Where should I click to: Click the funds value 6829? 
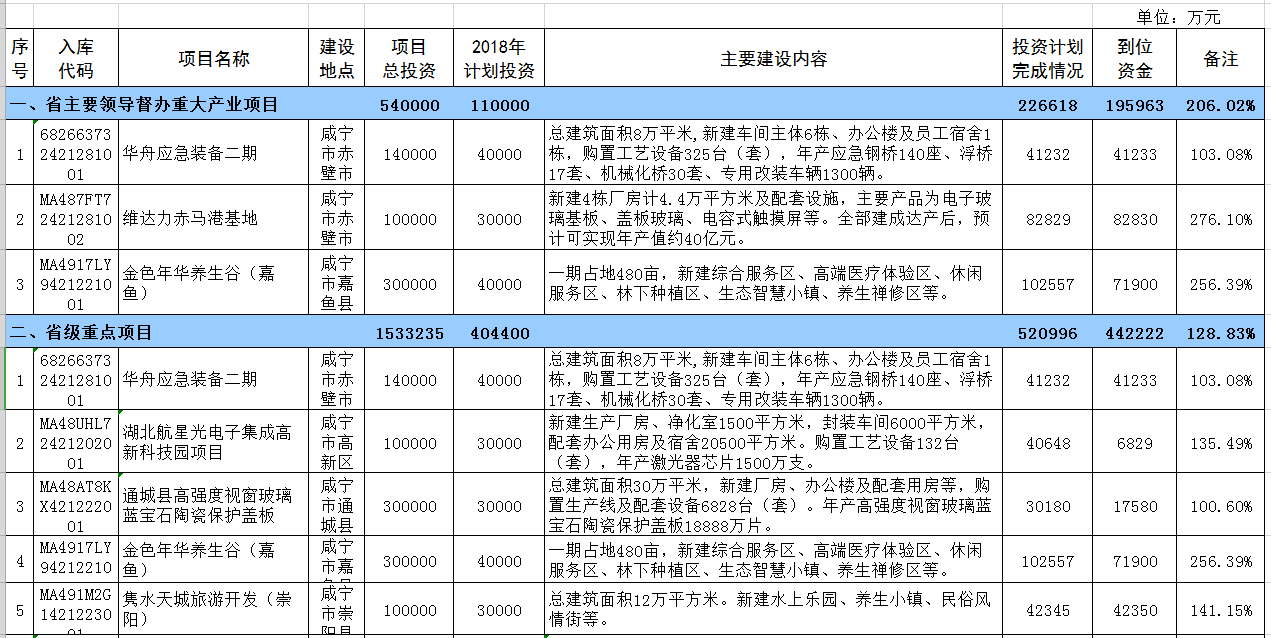point(1135,443)
